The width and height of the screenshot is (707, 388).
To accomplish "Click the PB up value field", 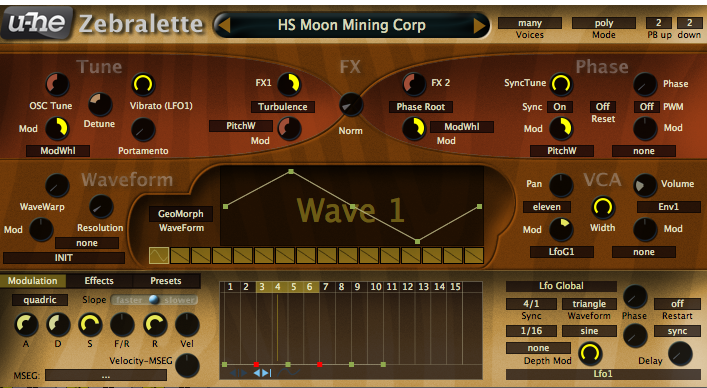I will [x=659, y=23].
